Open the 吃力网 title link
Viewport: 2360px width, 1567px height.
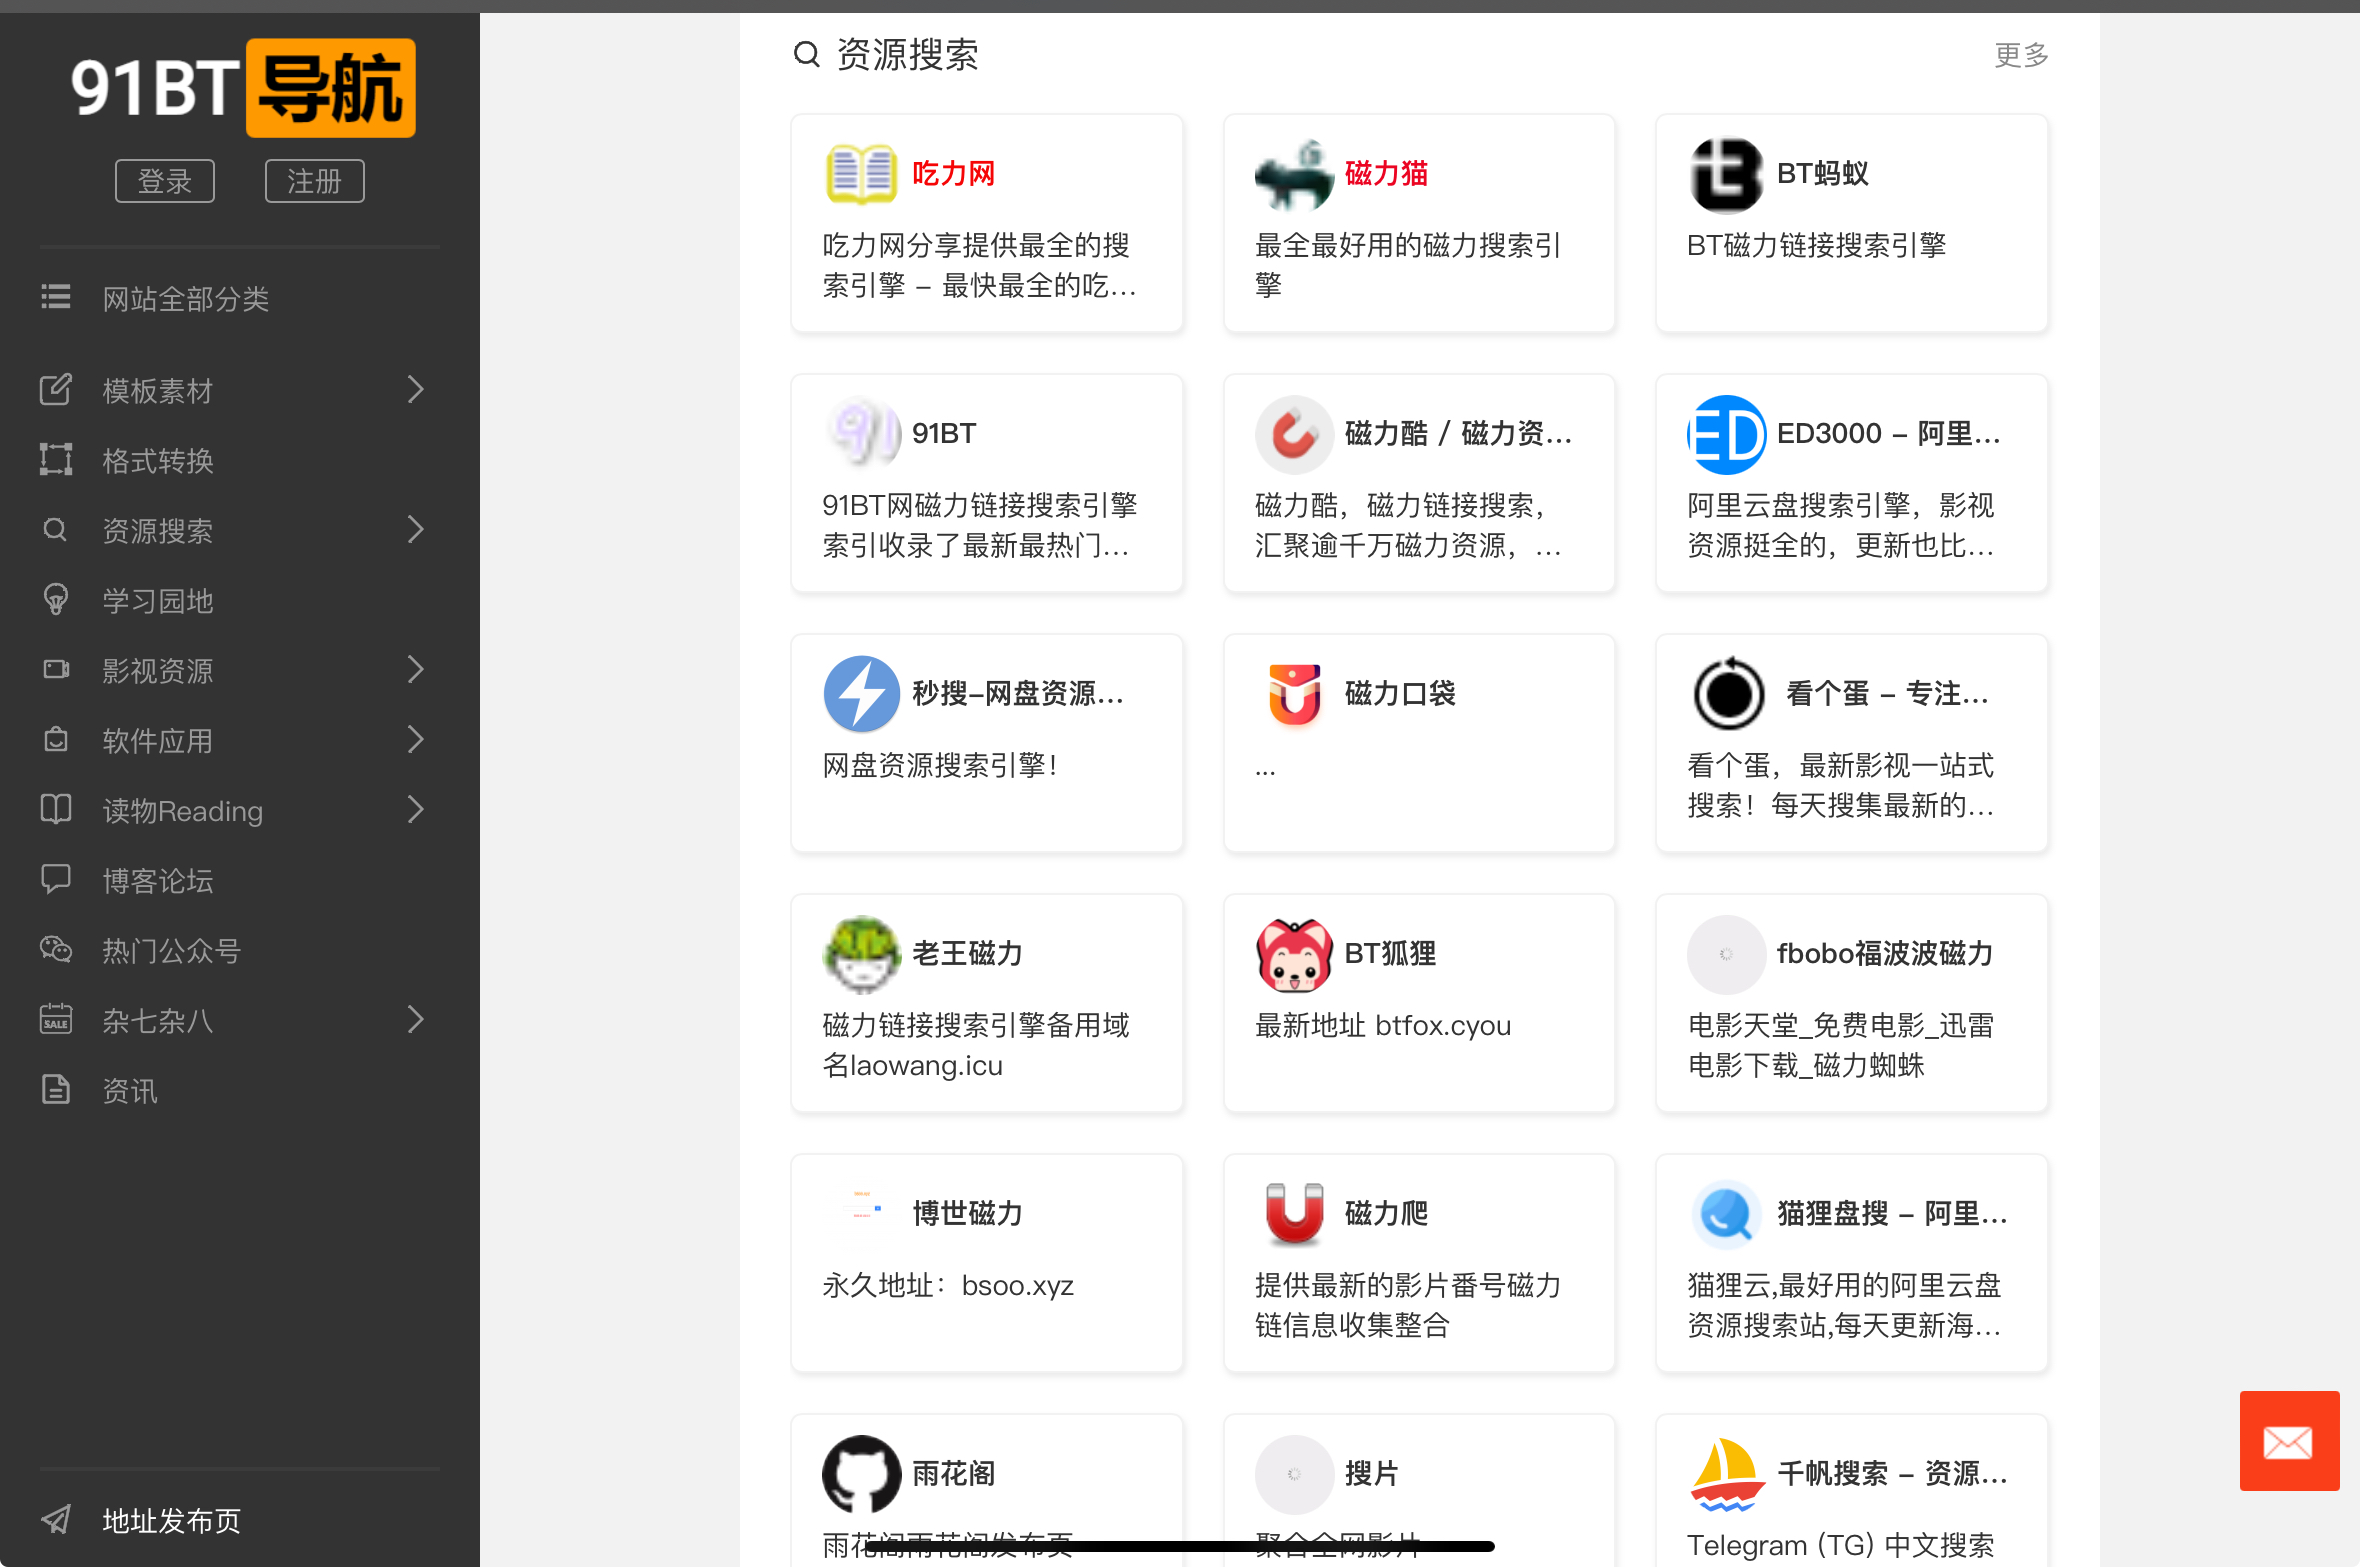tap(953, 174)
